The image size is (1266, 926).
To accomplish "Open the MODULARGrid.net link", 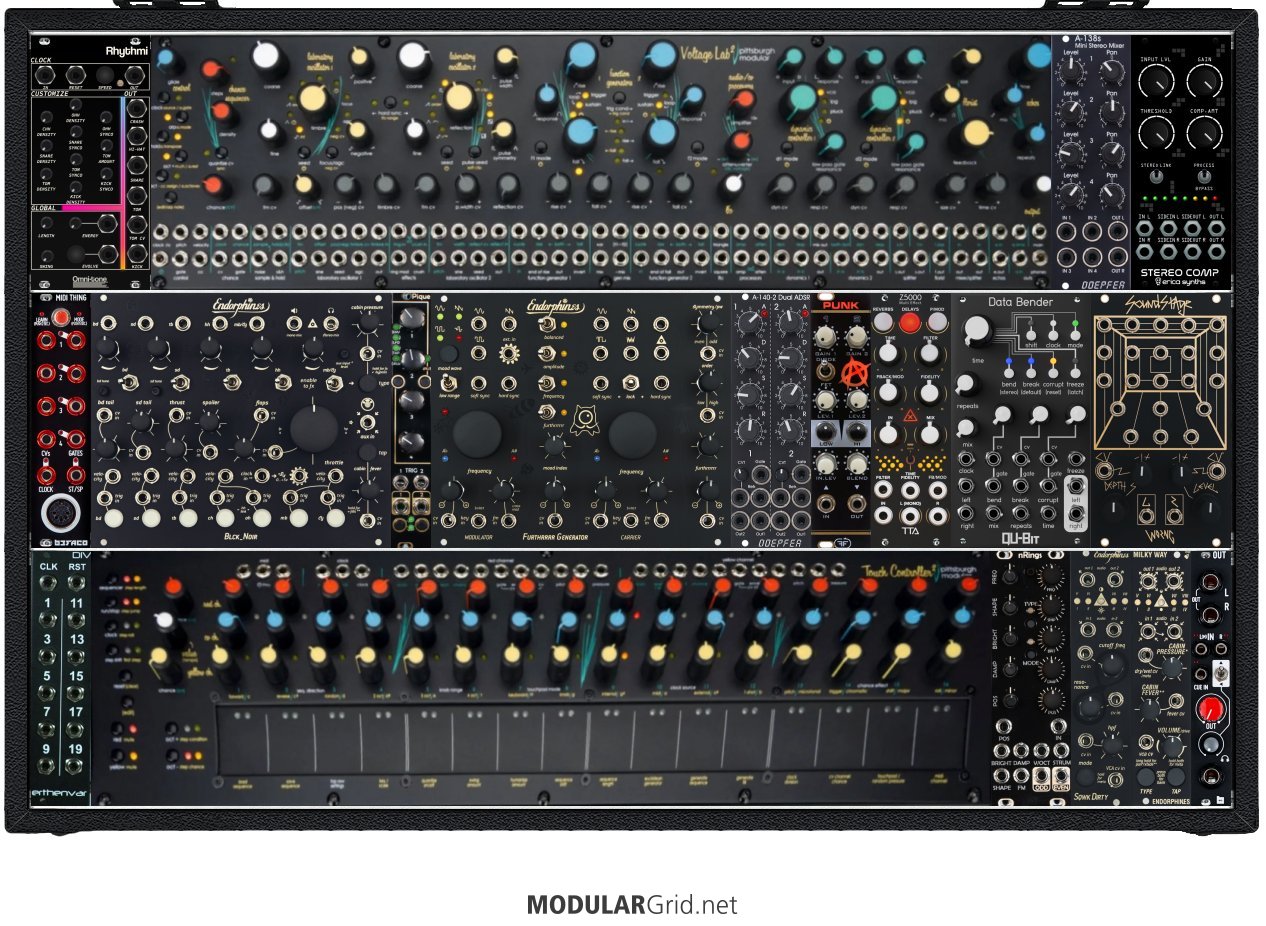I will pos(632,906).
